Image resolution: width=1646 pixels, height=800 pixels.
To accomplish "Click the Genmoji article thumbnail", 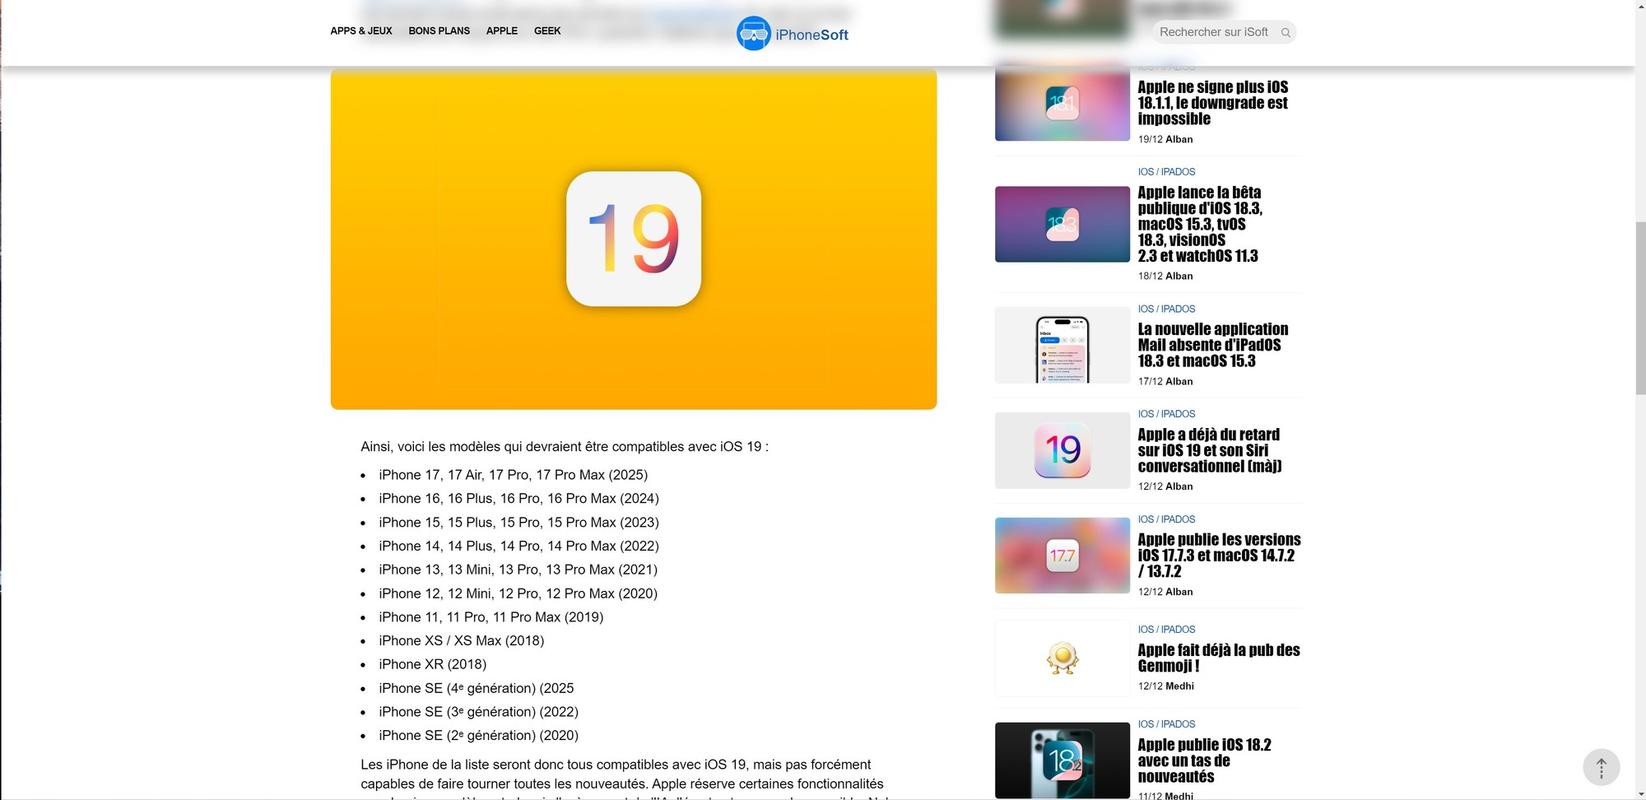I will (1062, 658).
